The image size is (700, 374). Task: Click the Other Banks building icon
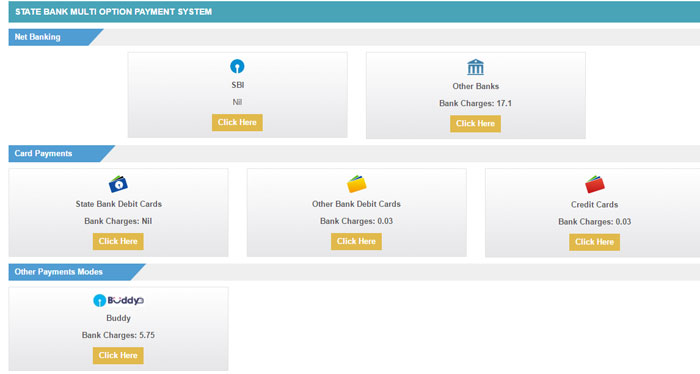475,67
